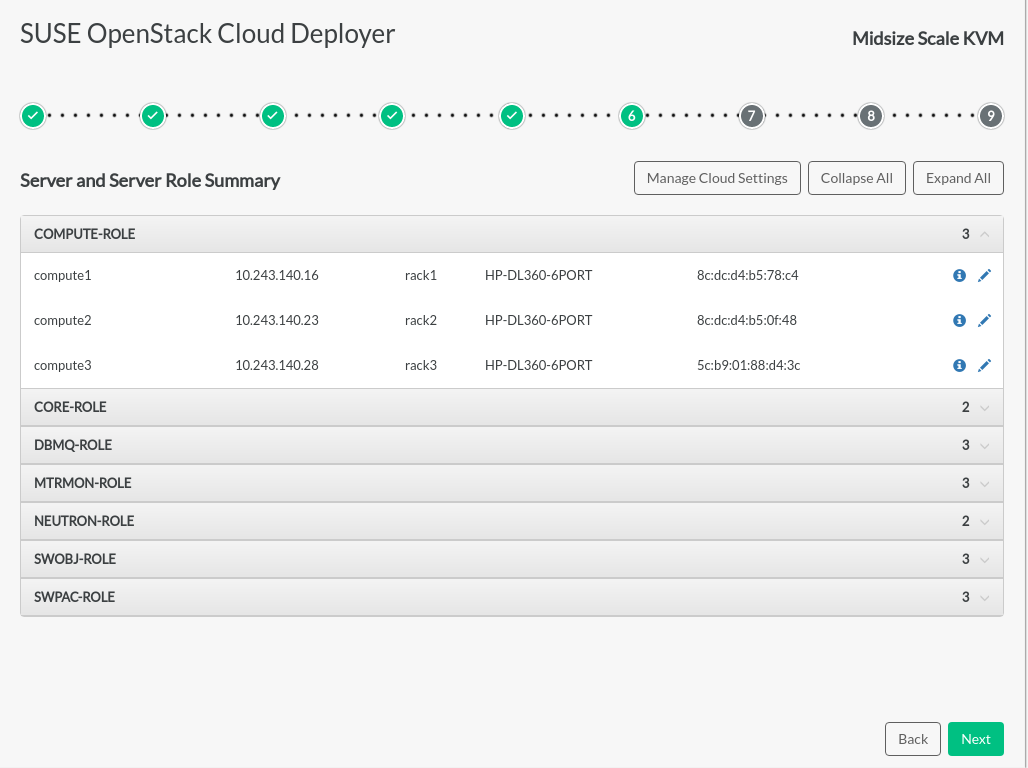Expand the MTRMON-ROLE row
This screenshot has height=768, width=1028.
(x=985, y=484)
